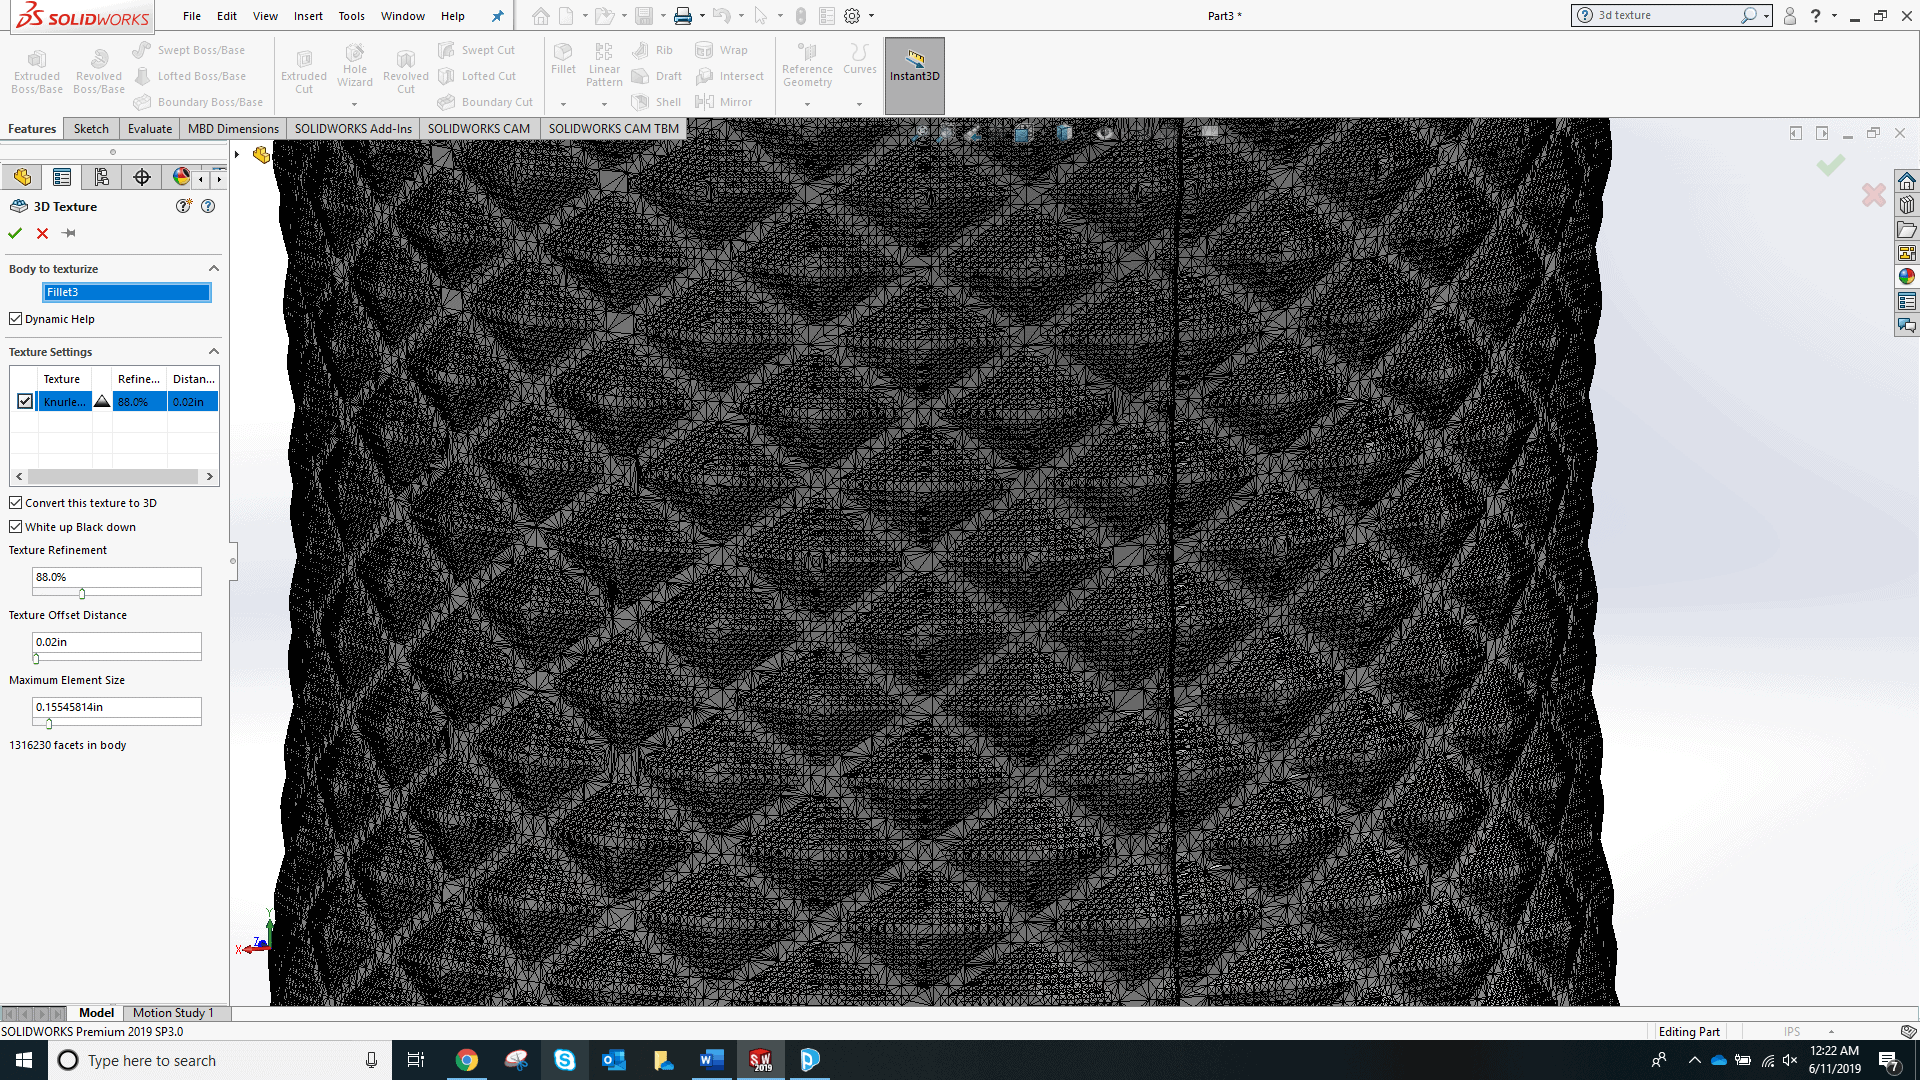Collapse the Body to texturize section
Viewport: 1920px width, 1080px height.
[x=213, y=269]
